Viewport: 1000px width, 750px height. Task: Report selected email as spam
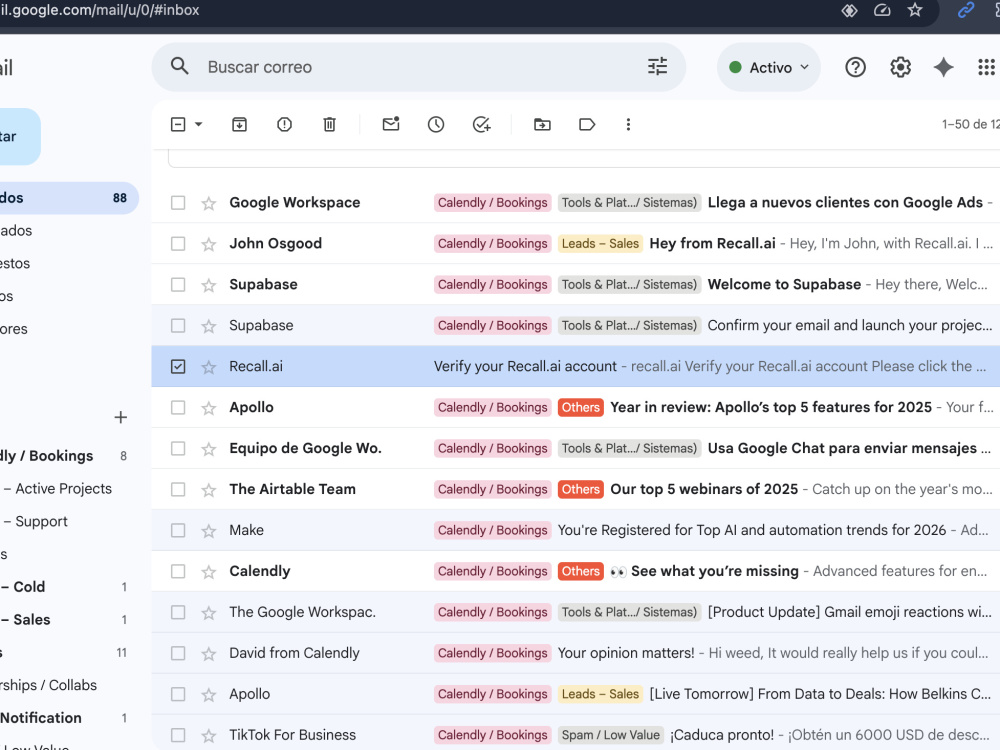pyautogui.click(x=284, y=124)
